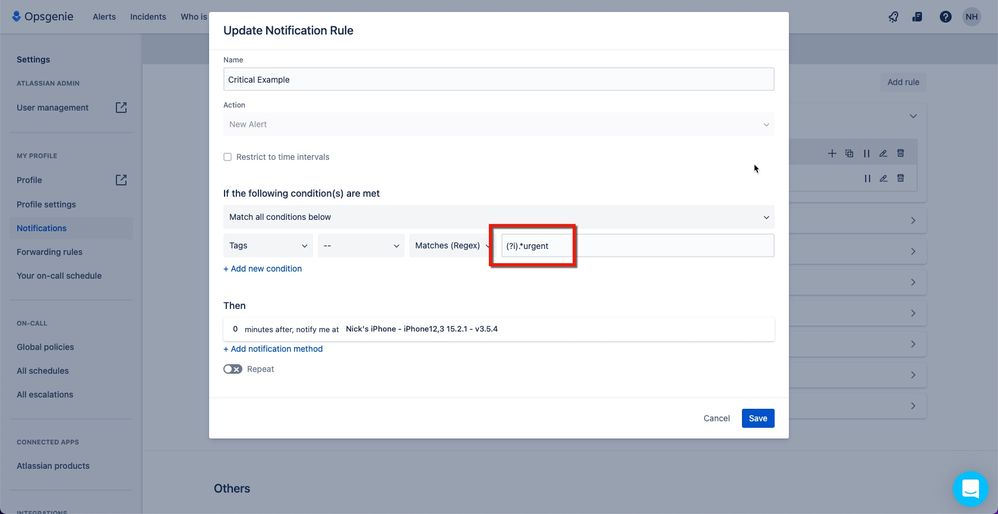998x514 pixels.
Task: Open the chat support bubble
Action: 970,489
